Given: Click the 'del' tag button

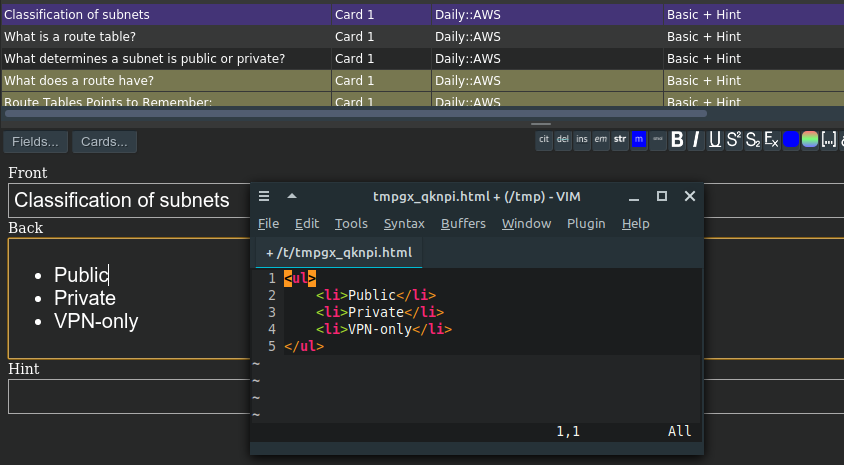Looking at the screenshot, I should (x=563, y=140).
